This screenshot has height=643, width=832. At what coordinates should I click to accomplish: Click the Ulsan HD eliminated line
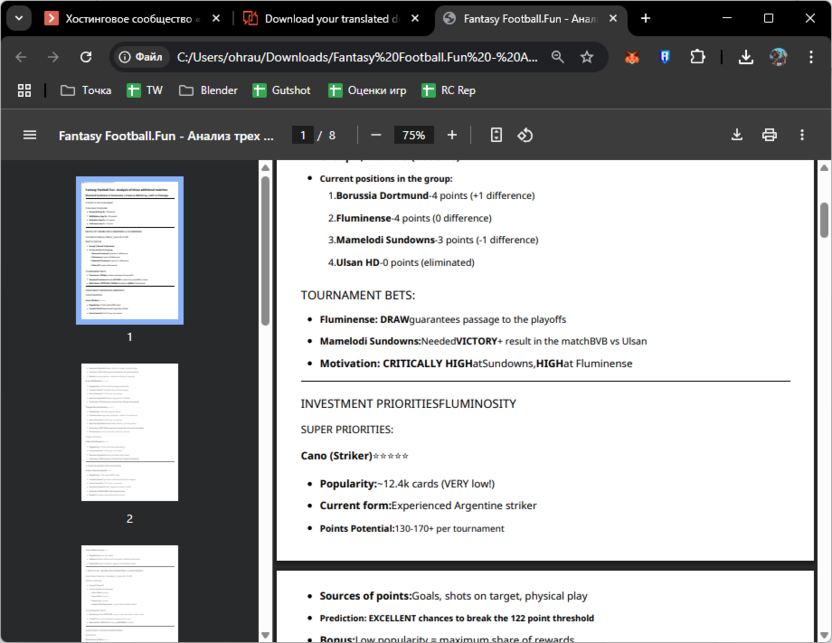pos(401,263)
